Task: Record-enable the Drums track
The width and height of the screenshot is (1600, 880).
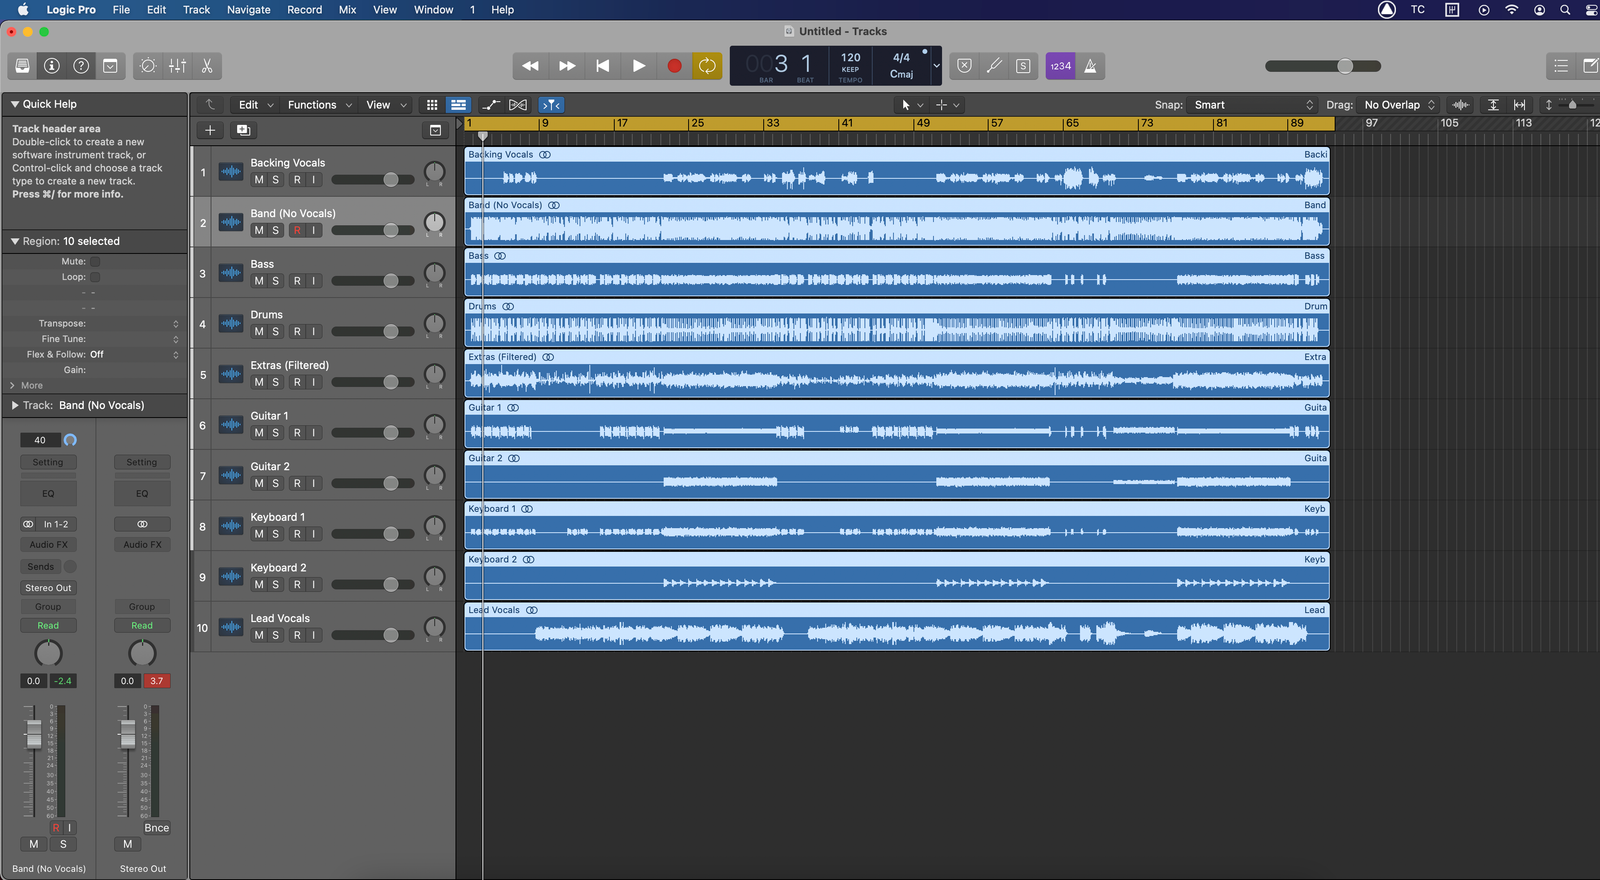Action: coord(297,332)
